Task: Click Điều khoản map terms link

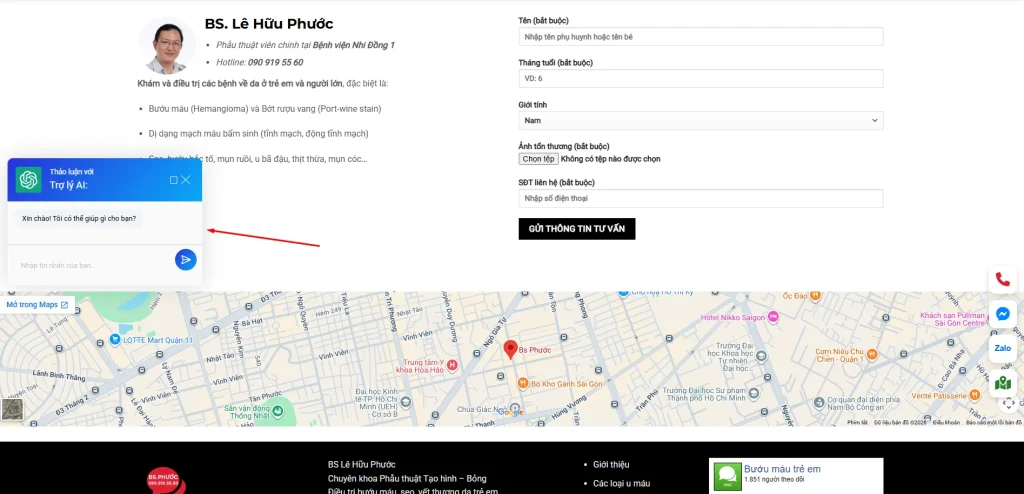Action: pyautogui.click(x=946, y=423)
